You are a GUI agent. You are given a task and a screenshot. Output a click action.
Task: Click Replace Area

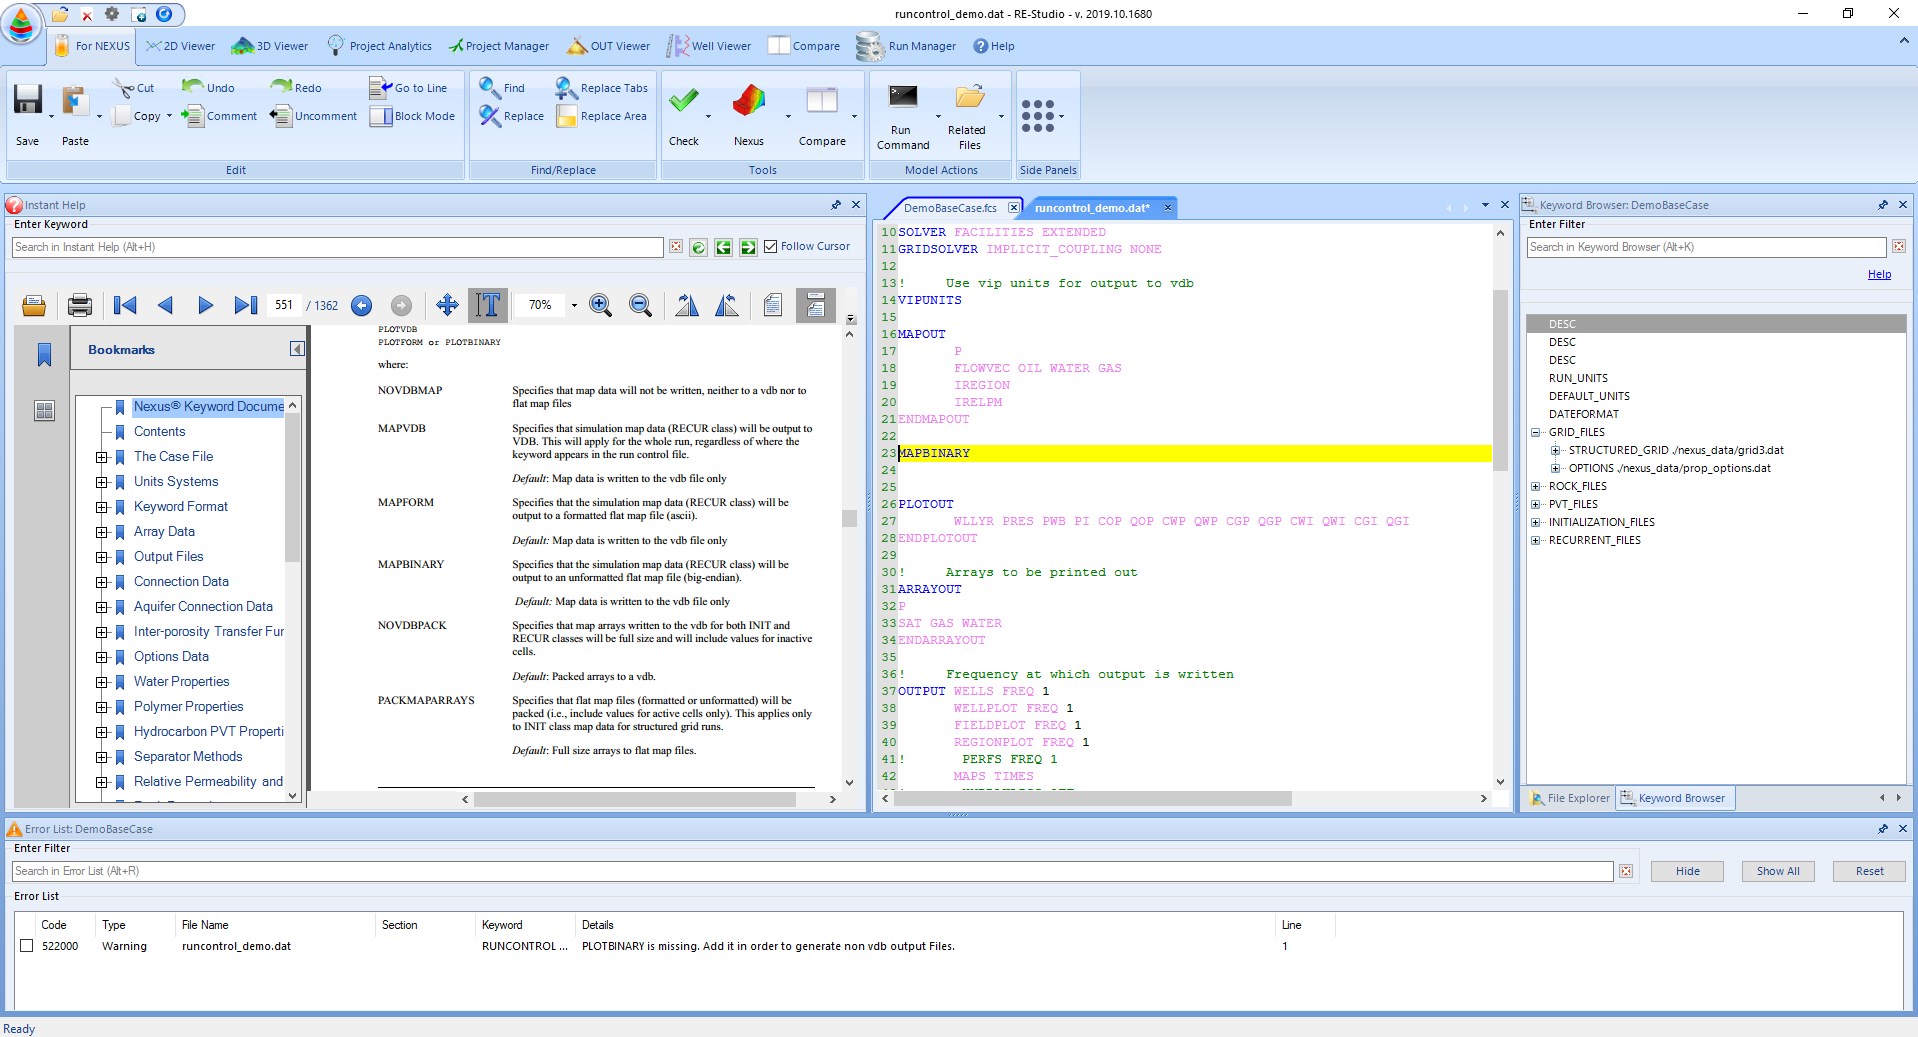pyautogui.click(x=601, y=116)
